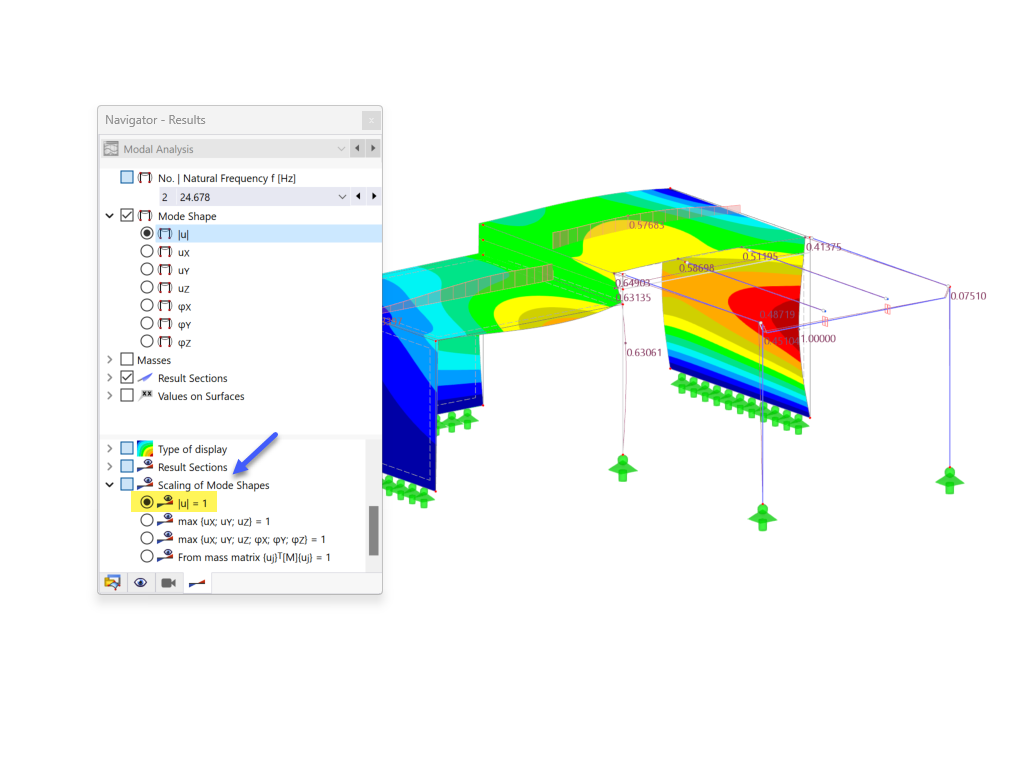Click the previous arrow next to Modal Analysis

point(356,147)
